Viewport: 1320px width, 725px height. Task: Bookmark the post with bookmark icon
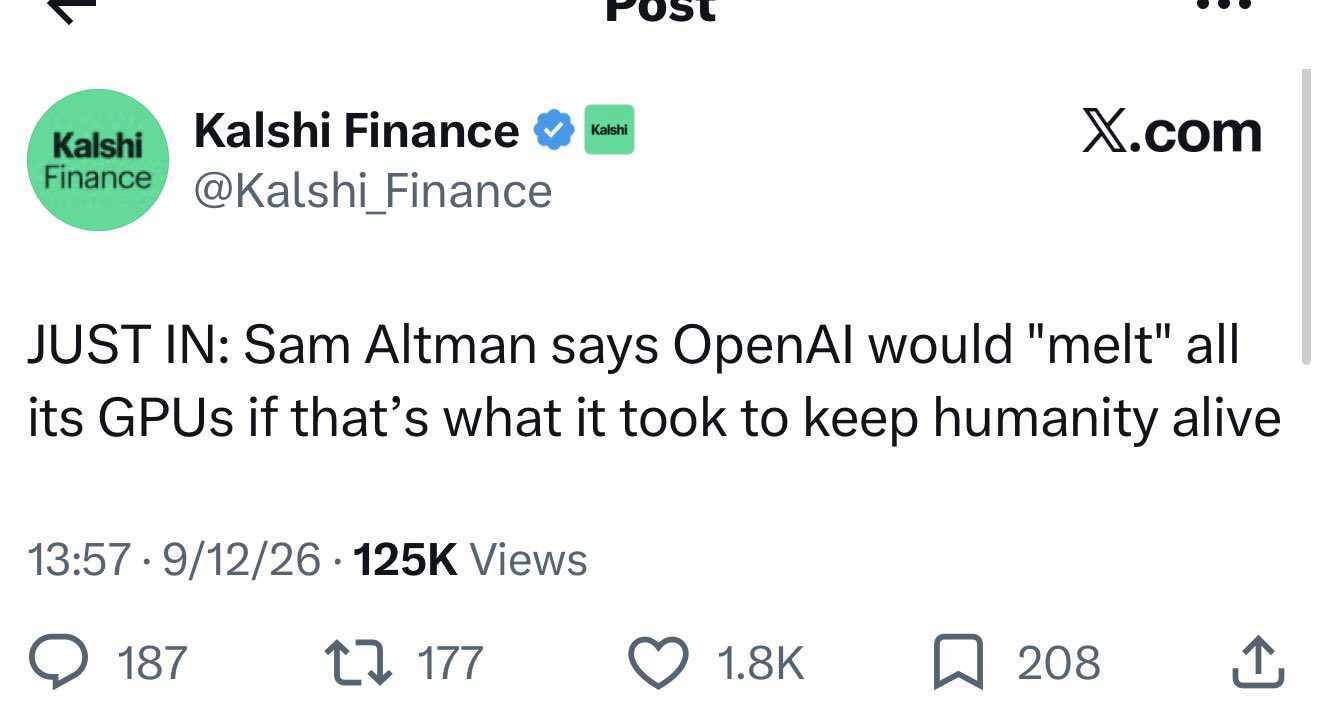pos(958,664)
